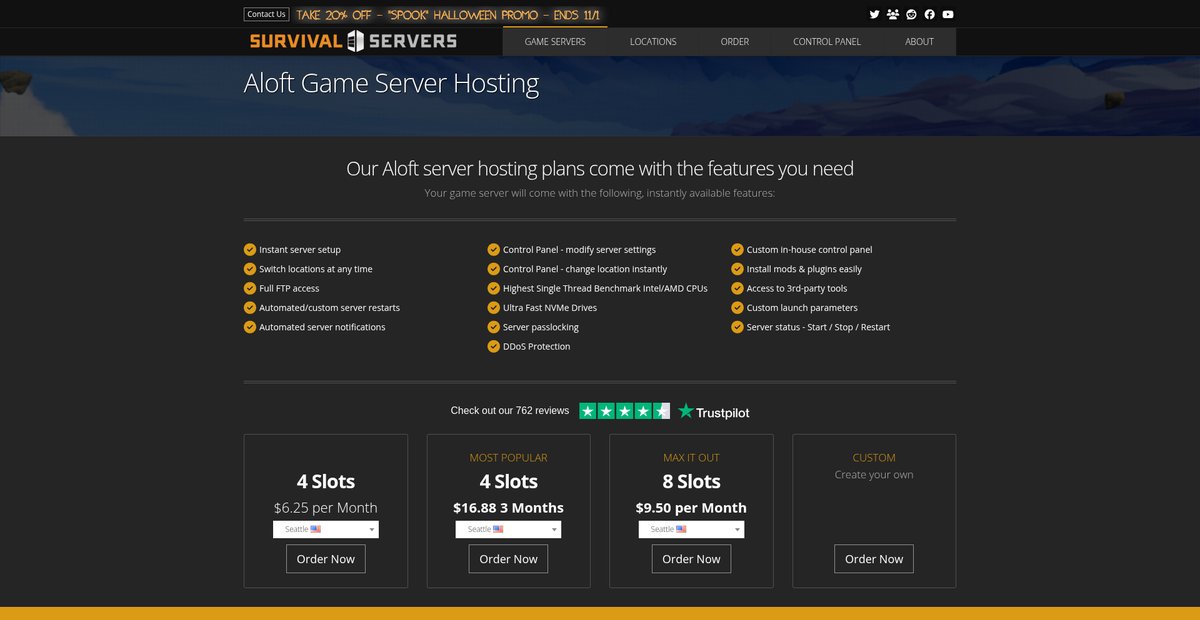This screenshot has height=620, width=1200.
Task: Open the Twitter icon link
Action: [874, 14]
